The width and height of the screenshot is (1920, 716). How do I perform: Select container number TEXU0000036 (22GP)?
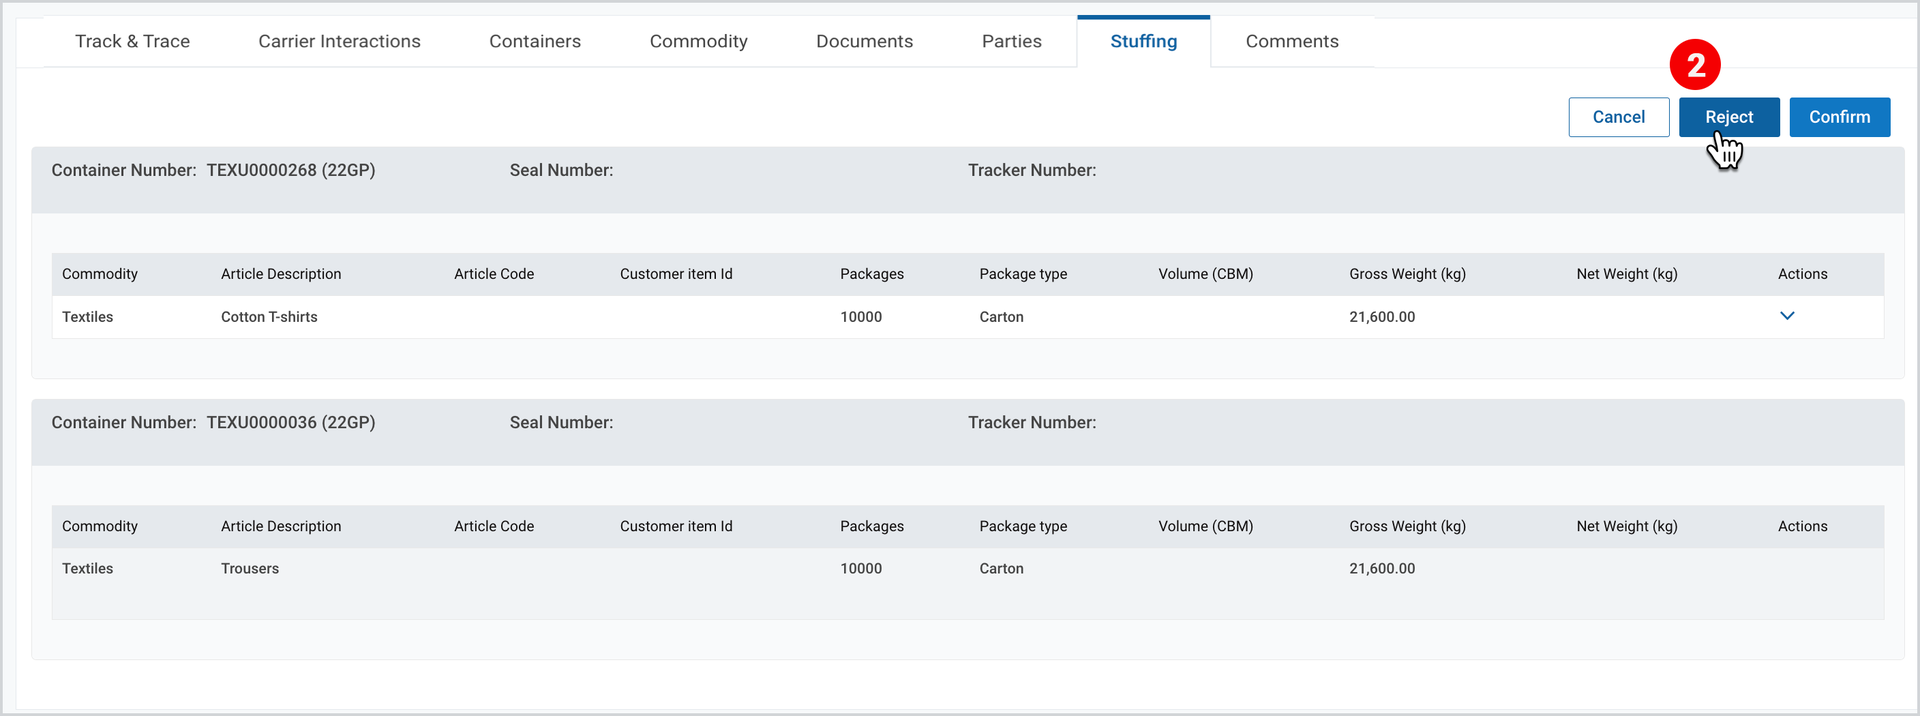point(290,422)
